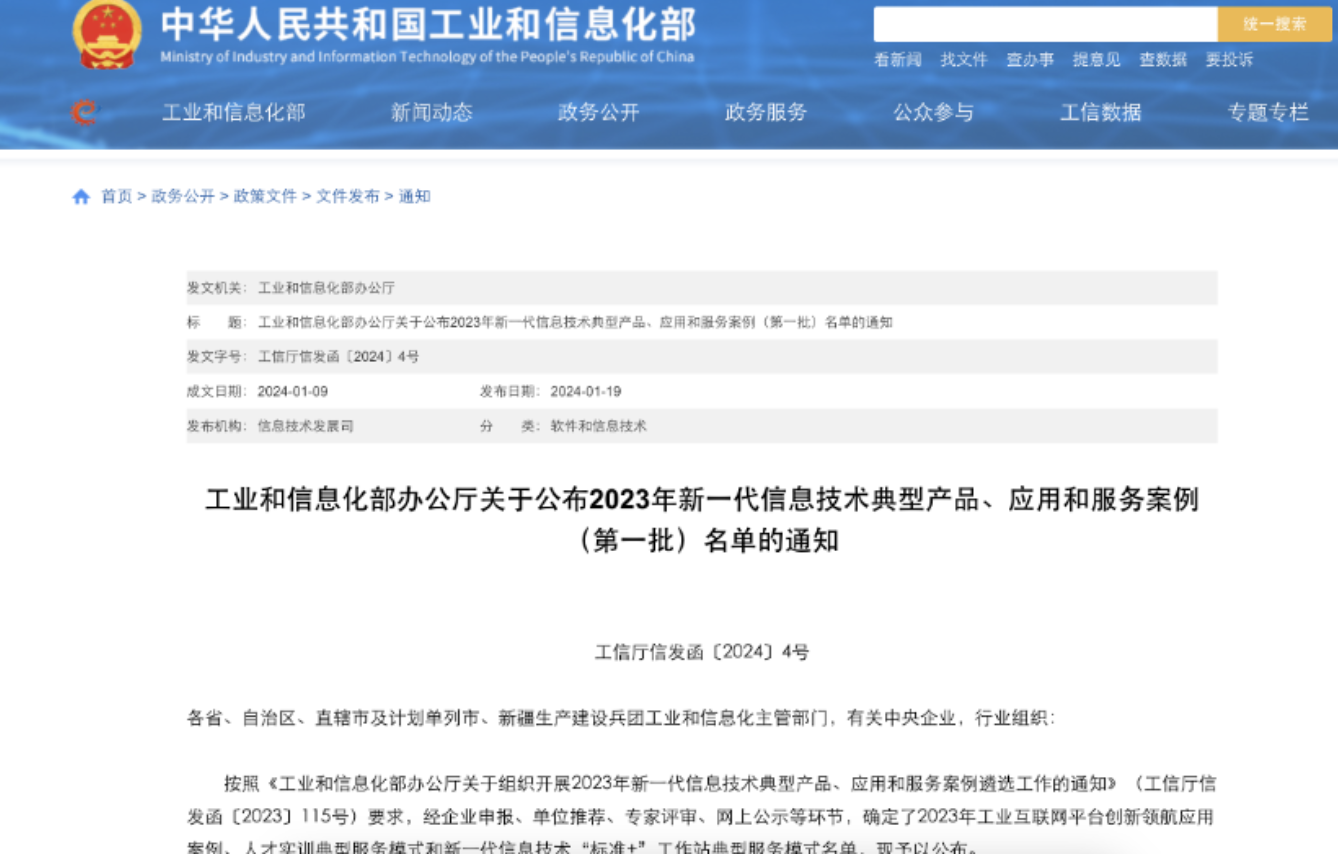Click the 要投诉 quick link
This screenshot has height=858, width=1338.
click(x=1228, y=60)
